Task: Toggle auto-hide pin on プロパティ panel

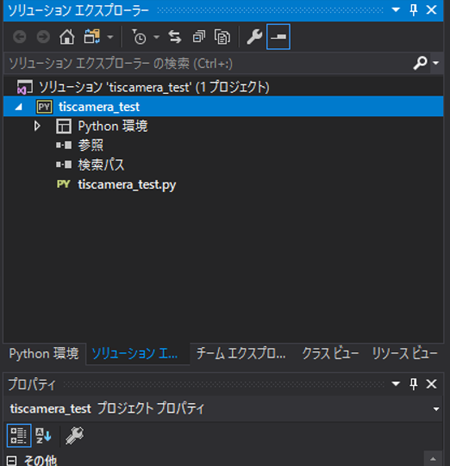Action: click(x=414, y=384)
